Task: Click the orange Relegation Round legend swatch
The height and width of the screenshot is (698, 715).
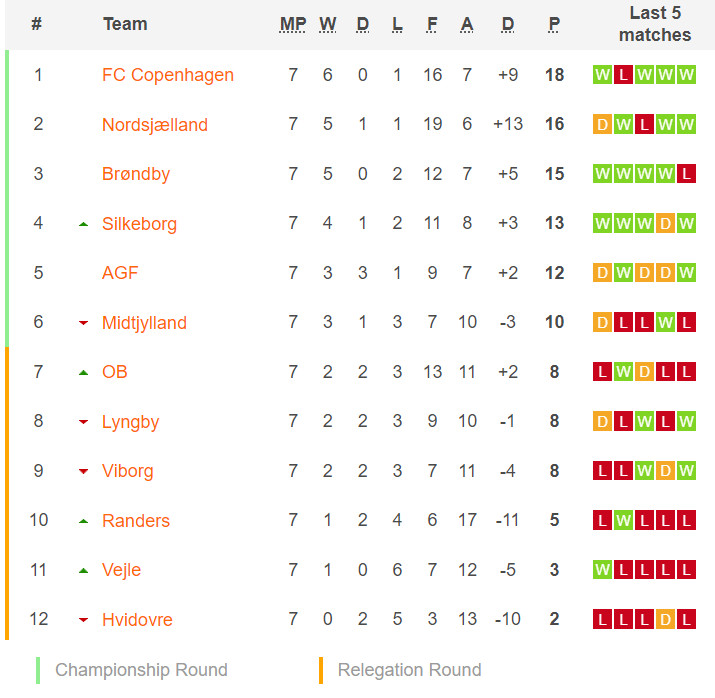Action: [321, 670]
